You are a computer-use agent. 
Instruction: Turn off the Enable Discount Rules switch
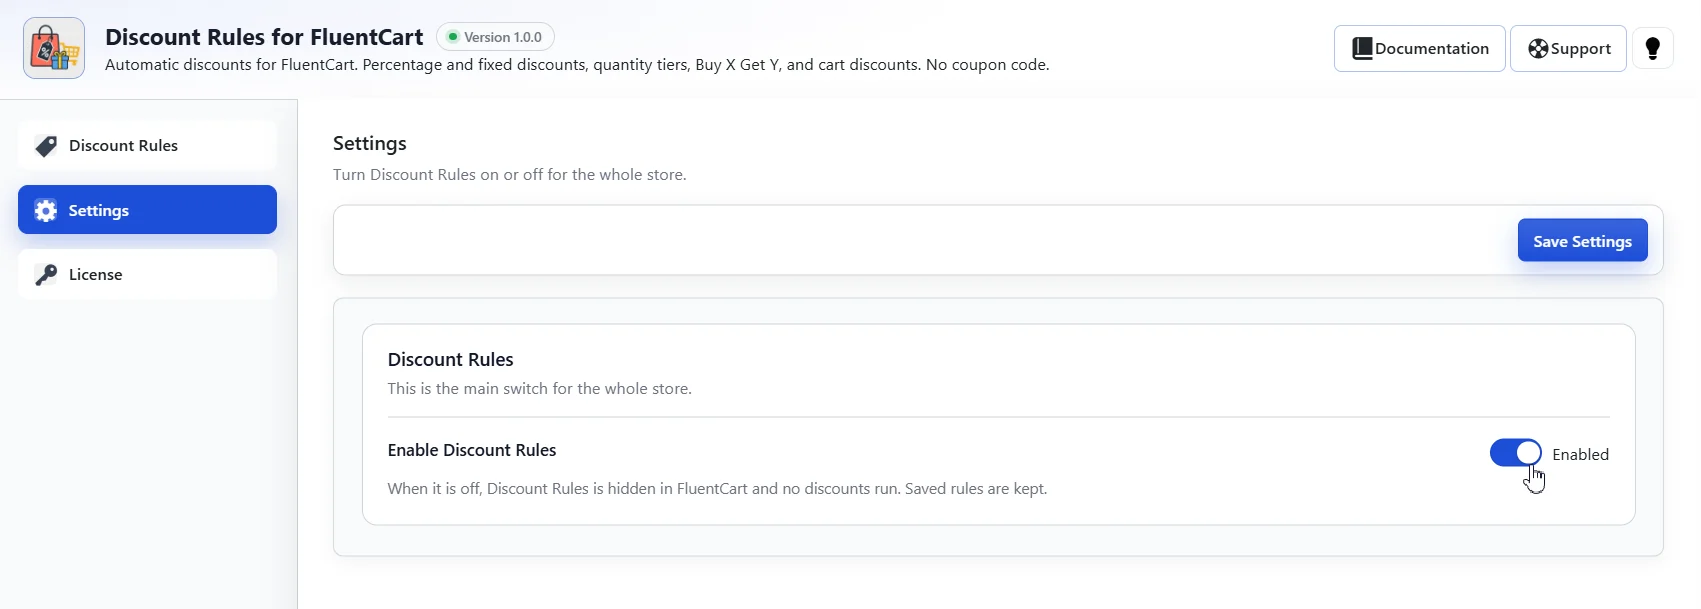pos(1516,453)
